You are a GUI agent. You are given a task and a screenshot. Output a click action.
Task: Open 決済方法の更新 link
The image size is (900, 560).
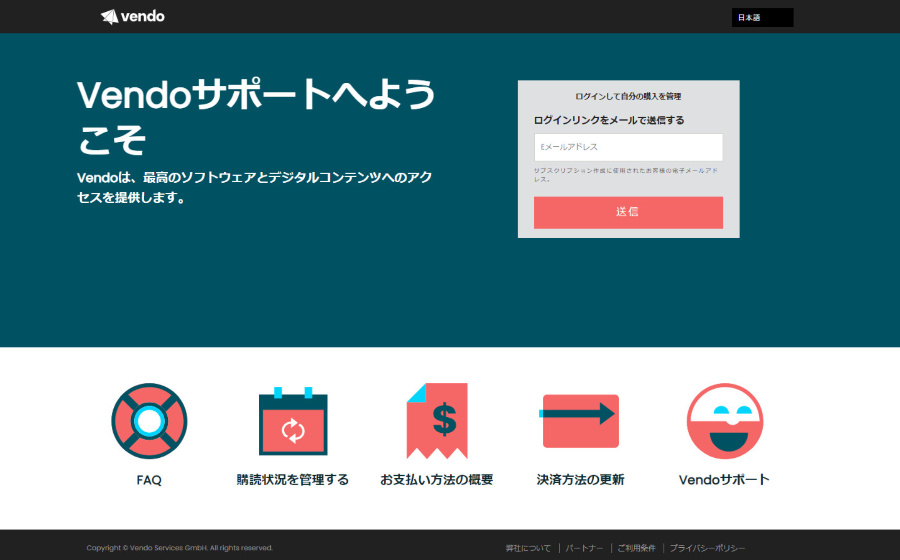(580, 480)
